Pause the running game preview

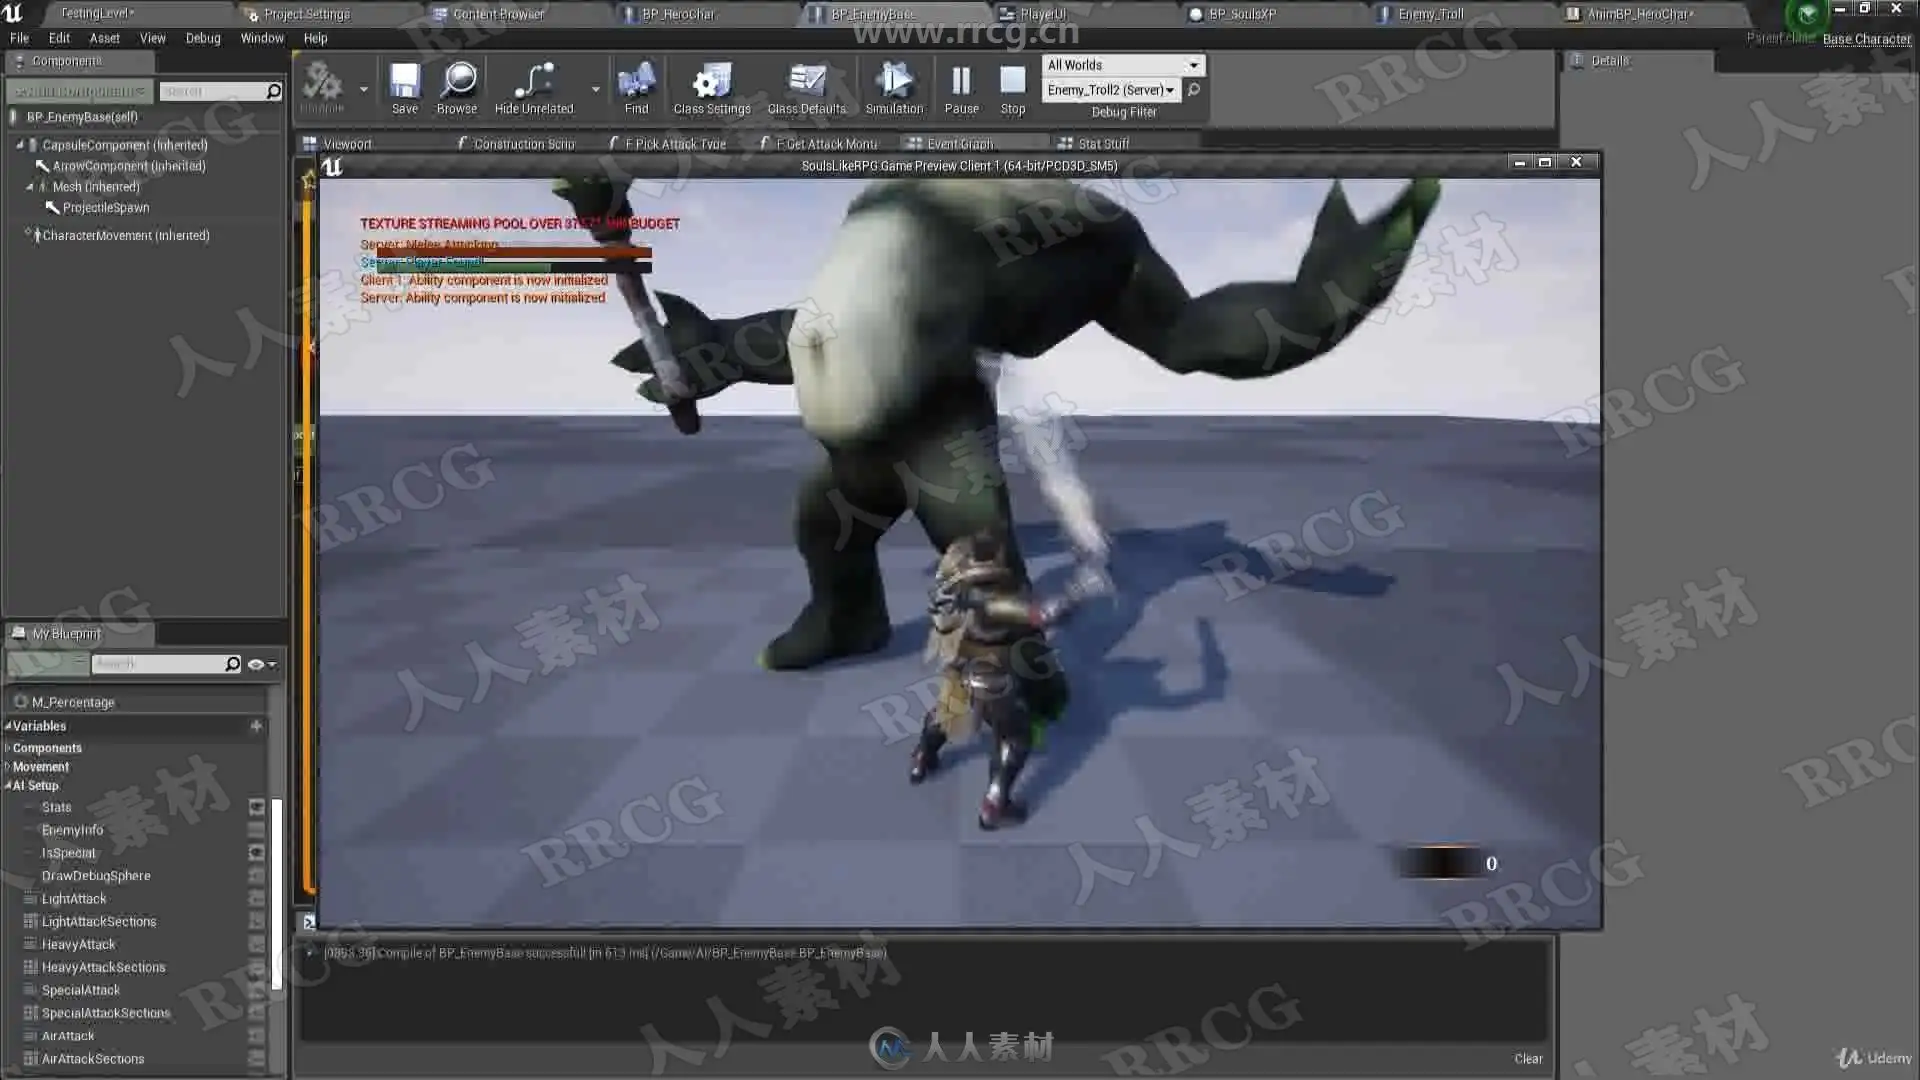pyautogui.click(x=961, y=82)
